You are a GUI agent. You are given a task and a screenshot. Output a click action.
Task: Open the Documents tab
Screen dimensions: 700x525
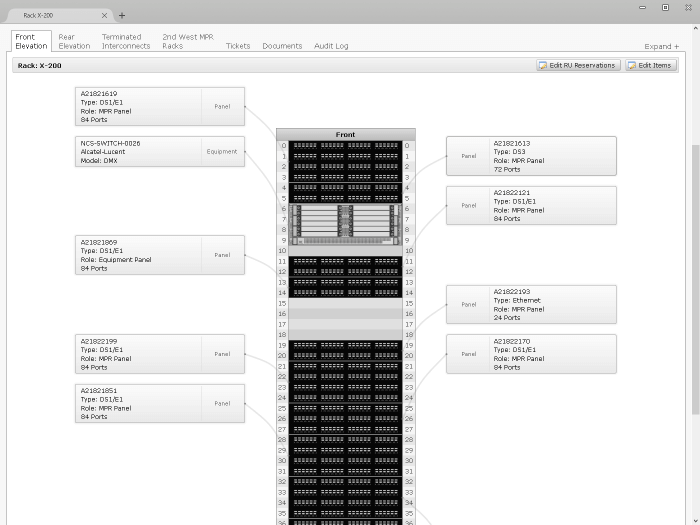[x=282, y=46]
